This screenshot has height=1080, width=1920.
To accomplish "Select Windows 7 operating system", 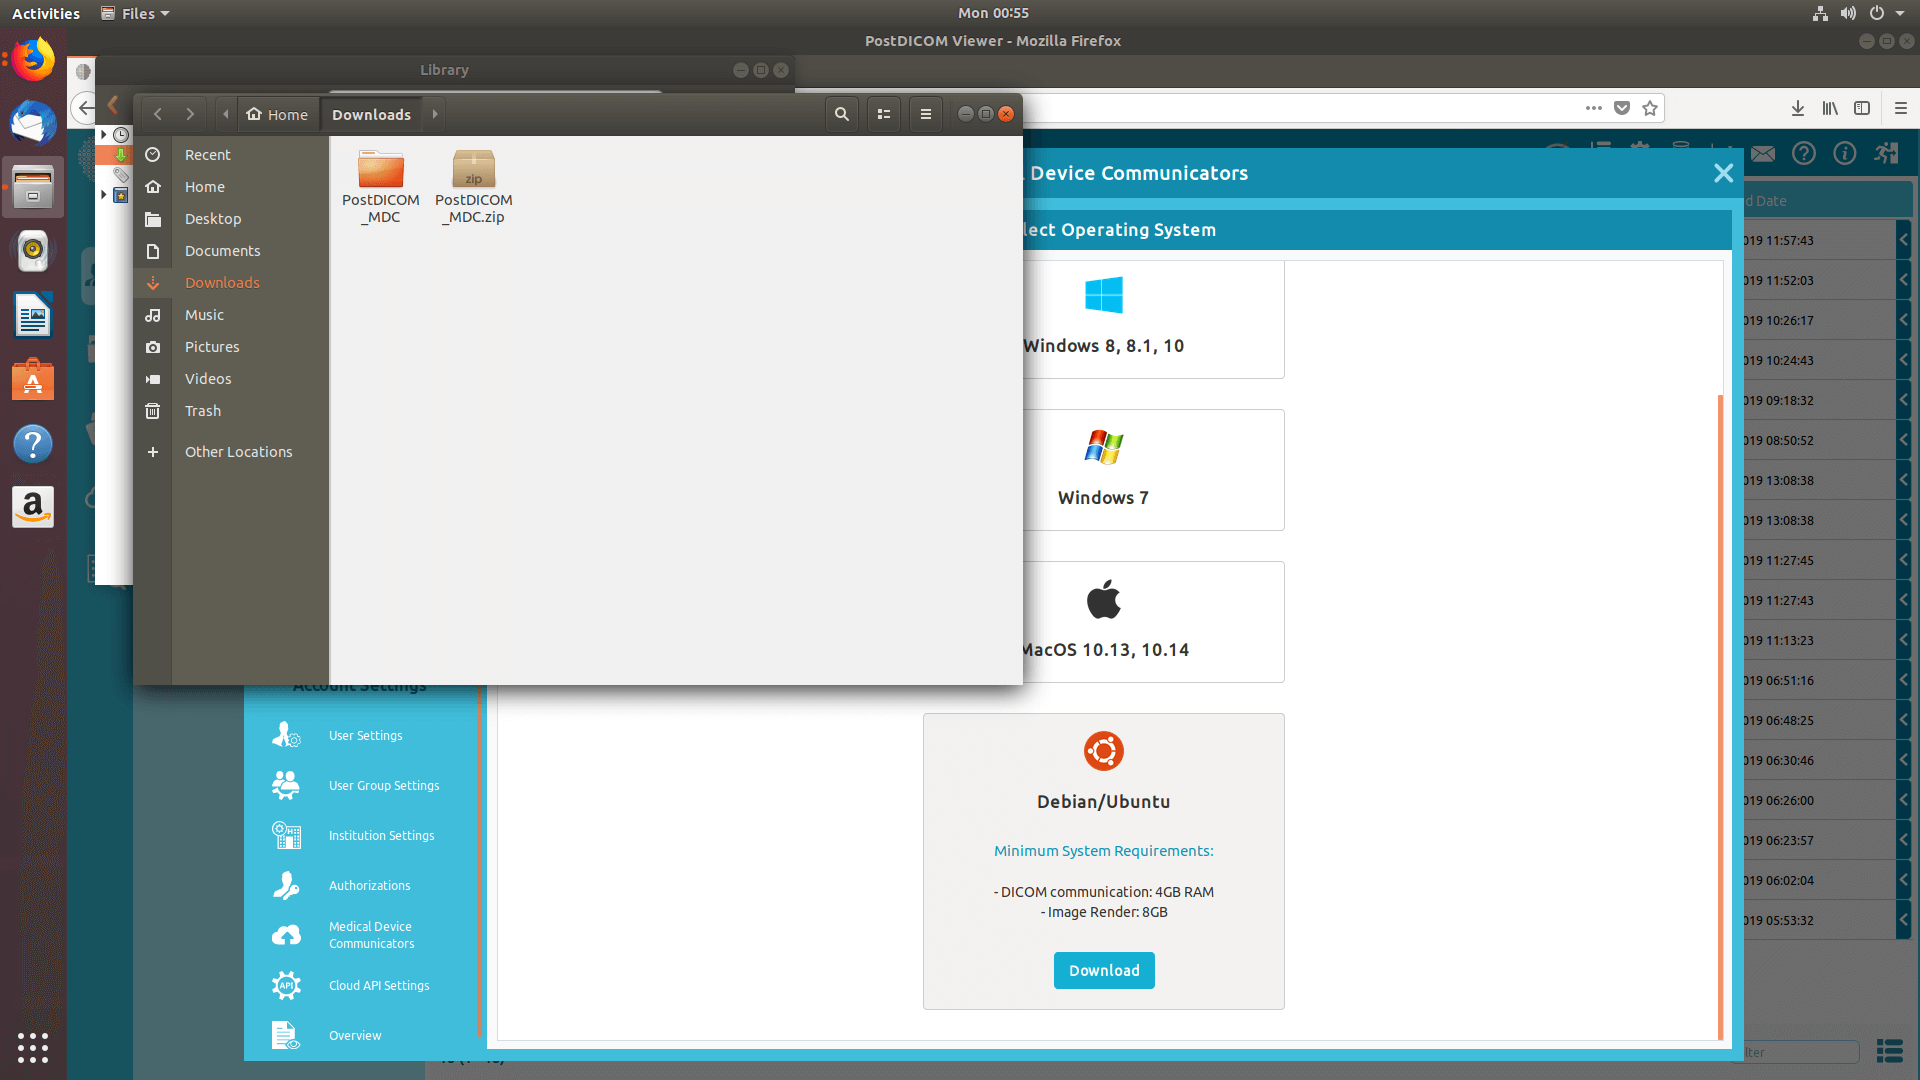I will point(1103,470).
